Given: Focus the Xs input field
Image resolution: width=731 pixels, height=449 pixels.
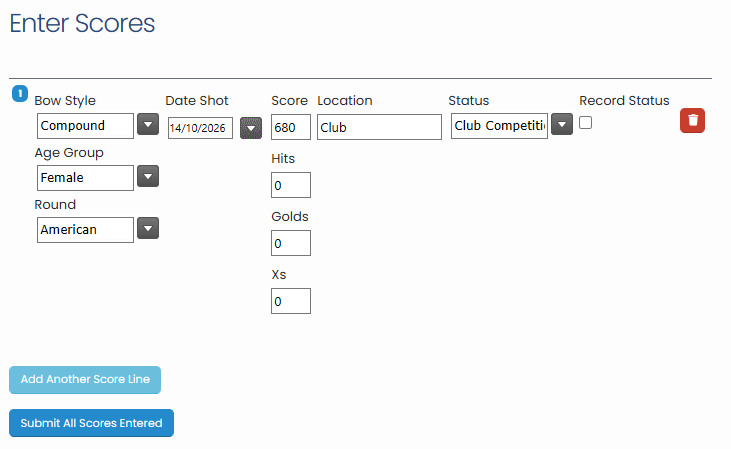Looking at the screenshot, I should coord(291,301).
